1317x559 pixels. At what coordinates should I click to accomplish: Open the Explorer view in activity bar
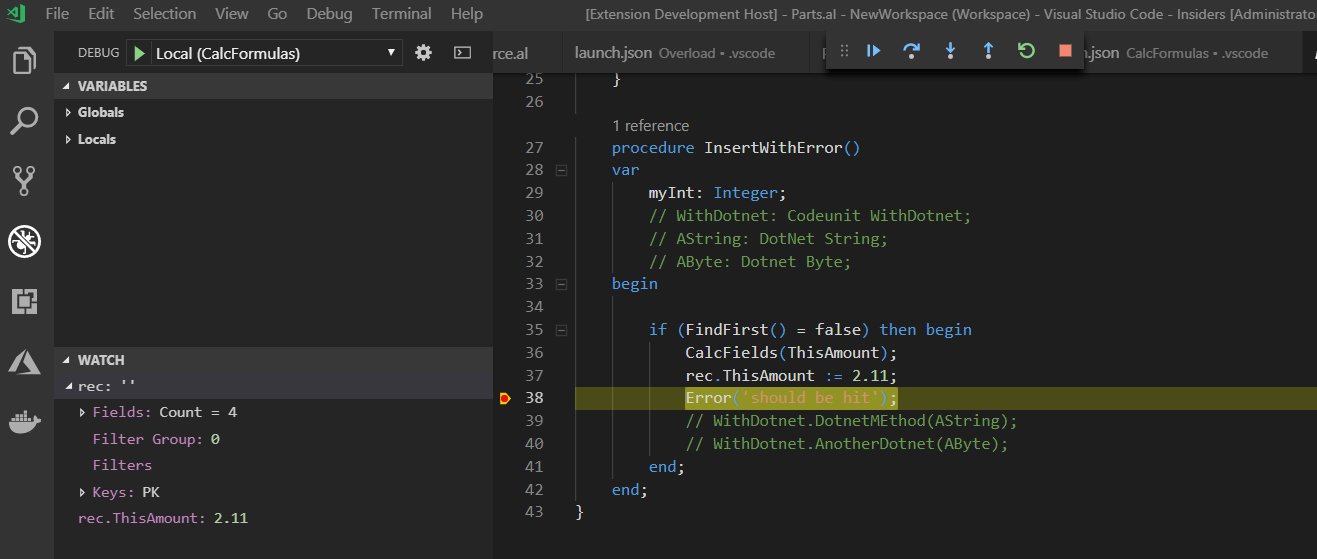click(24, 60)
